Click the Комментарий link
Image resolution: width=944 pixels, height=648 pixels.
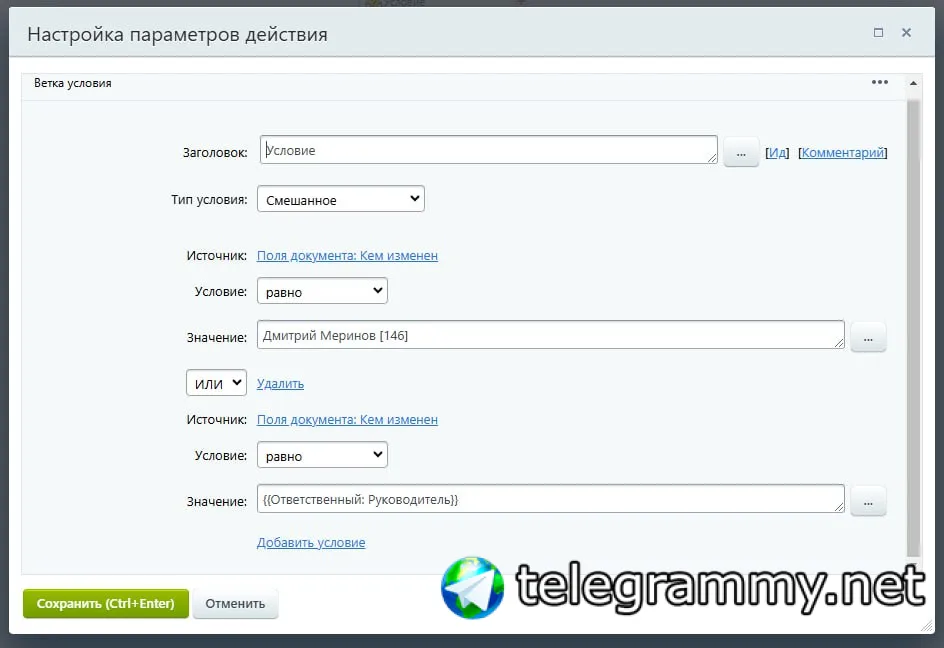pos(843,153)
